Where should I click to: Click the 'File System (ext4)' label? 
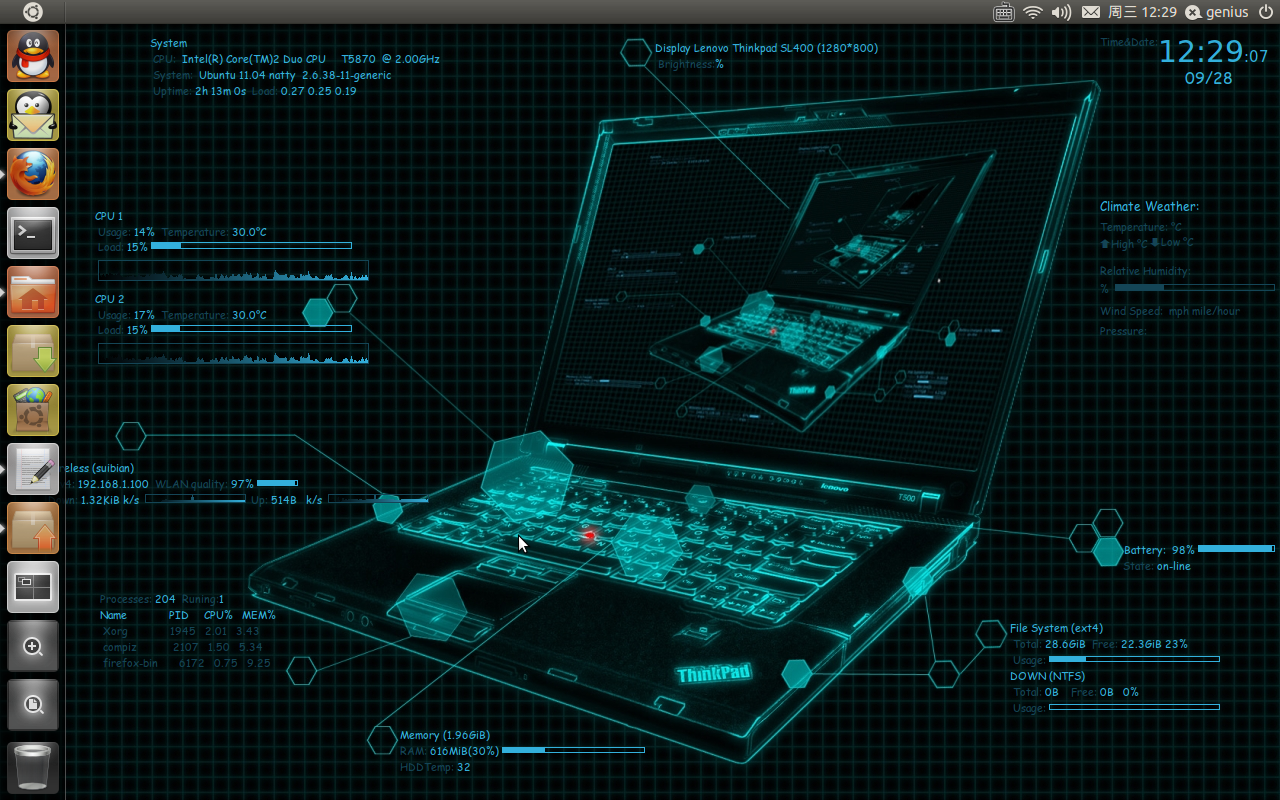pos(1055,628)
